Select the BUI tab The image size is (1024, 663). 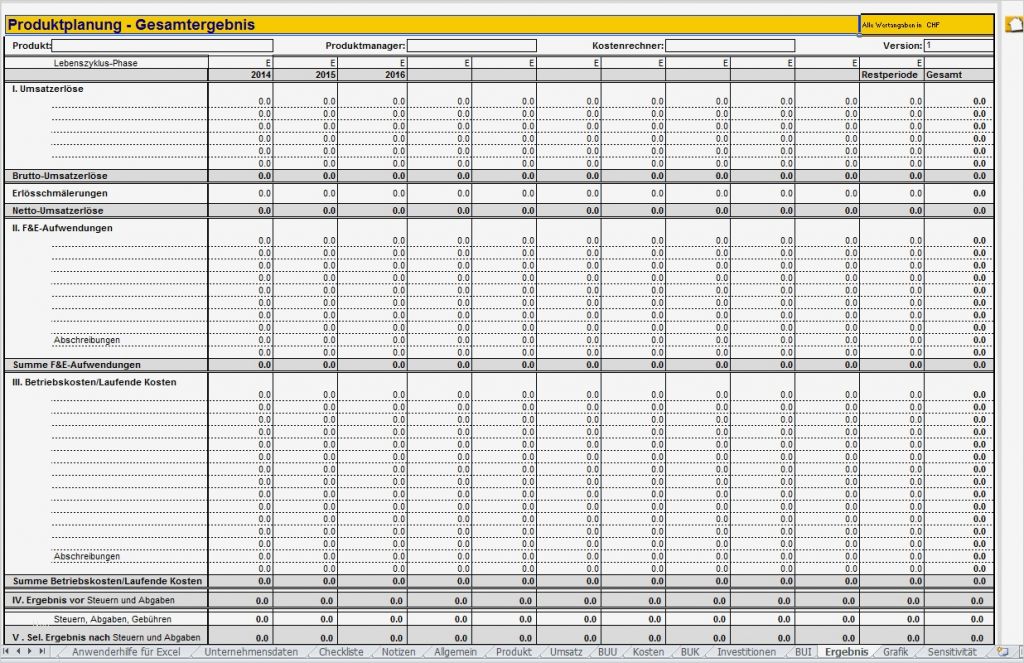click(x=803, y=652)
